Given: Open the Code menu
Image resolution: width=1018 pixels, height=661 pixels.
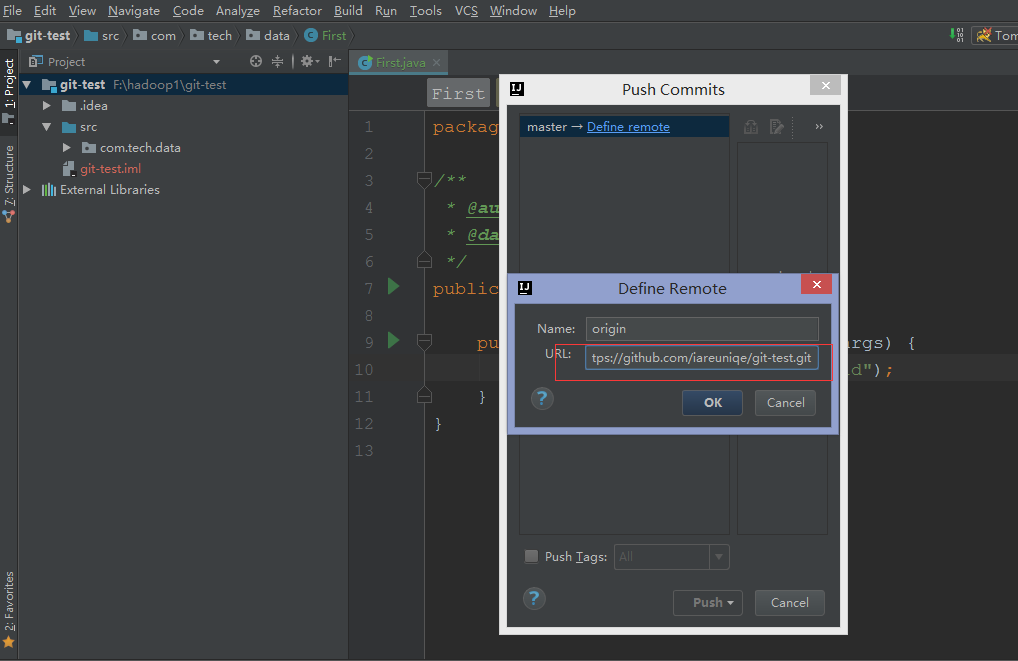Looking at the screenshot, I should 188,11.
